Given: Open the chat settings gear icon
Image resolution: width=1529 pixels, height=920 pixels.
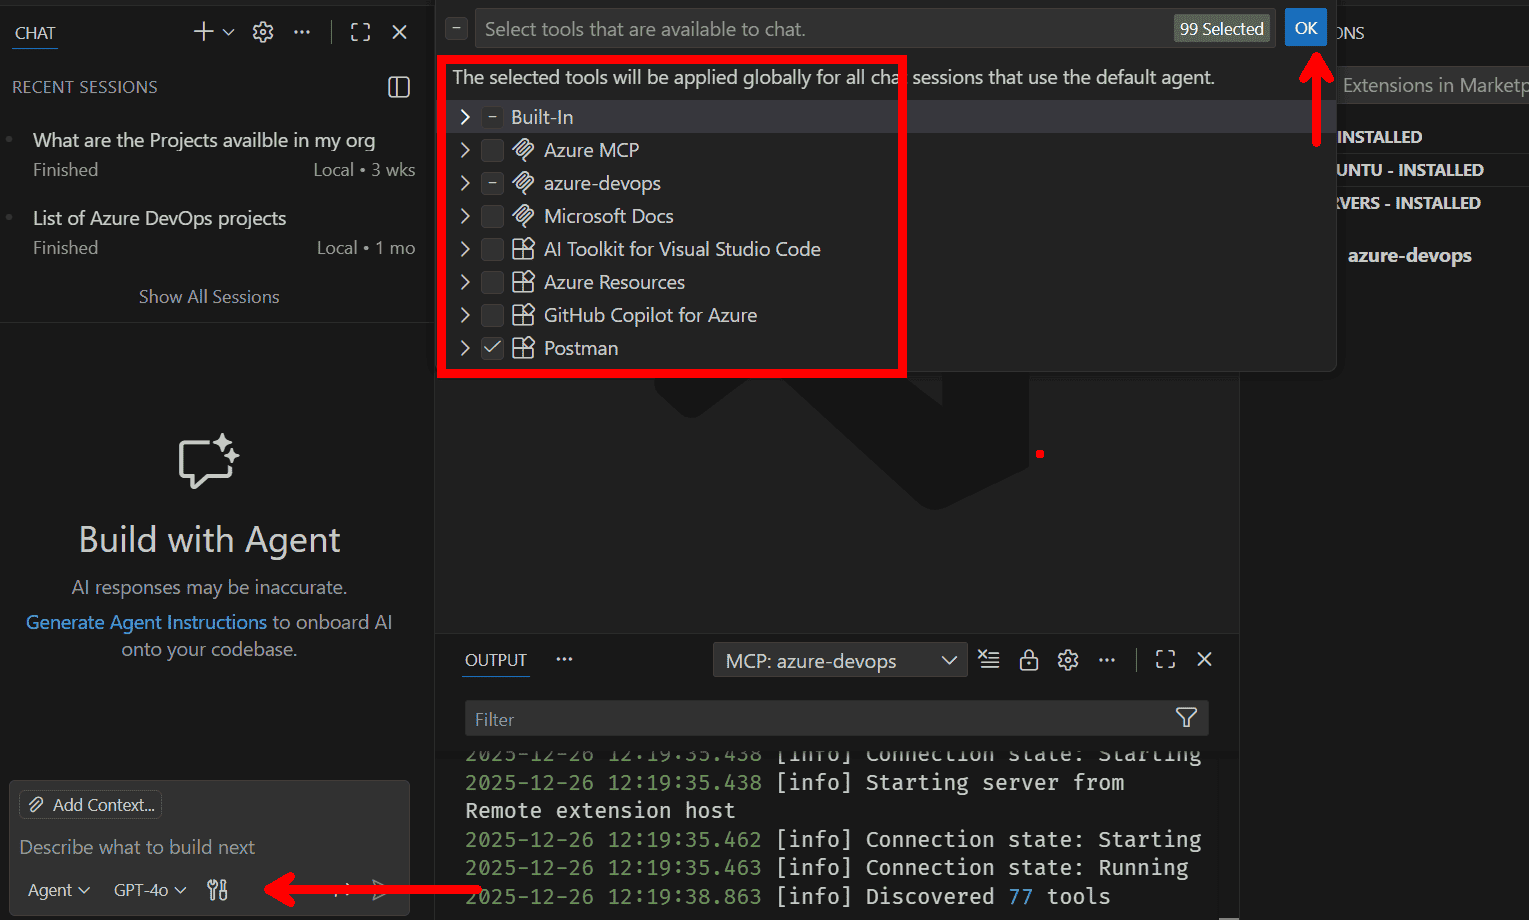Looking at the screenshot, I should pos(262,31).
